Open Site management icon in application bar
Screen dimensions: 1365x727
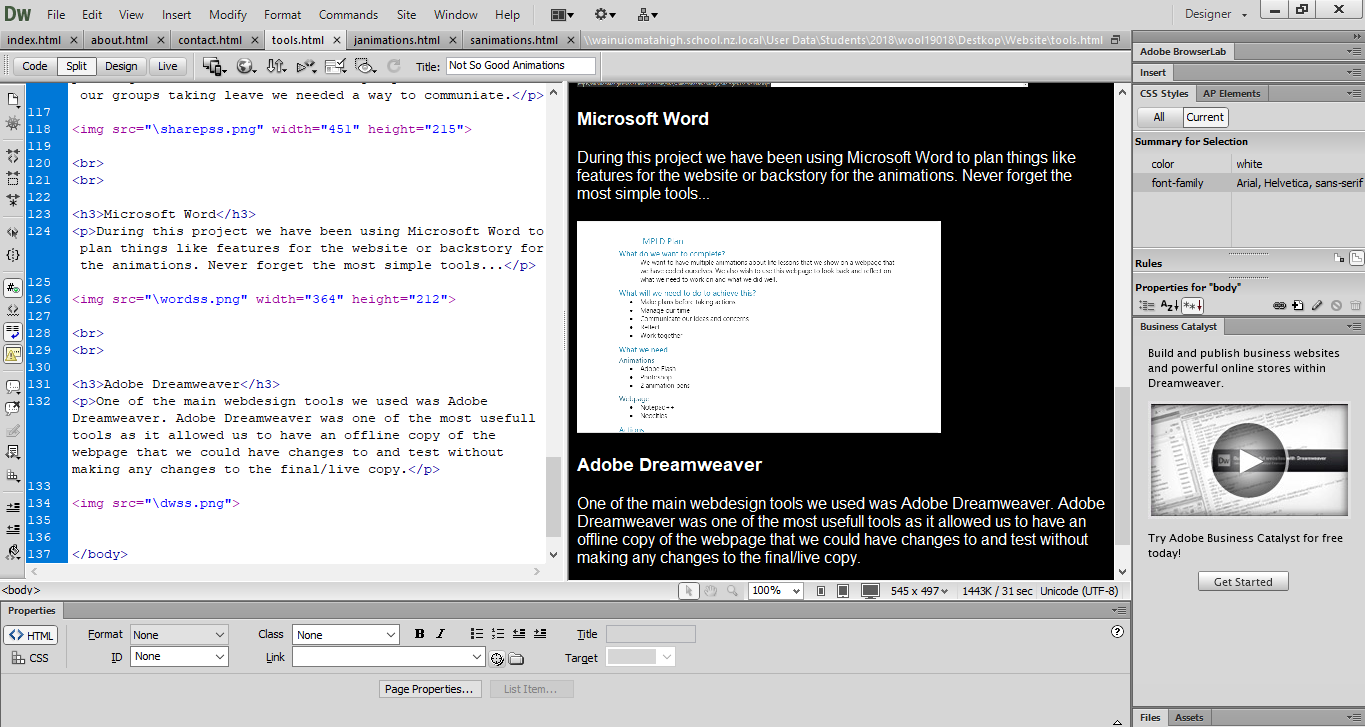647,15
